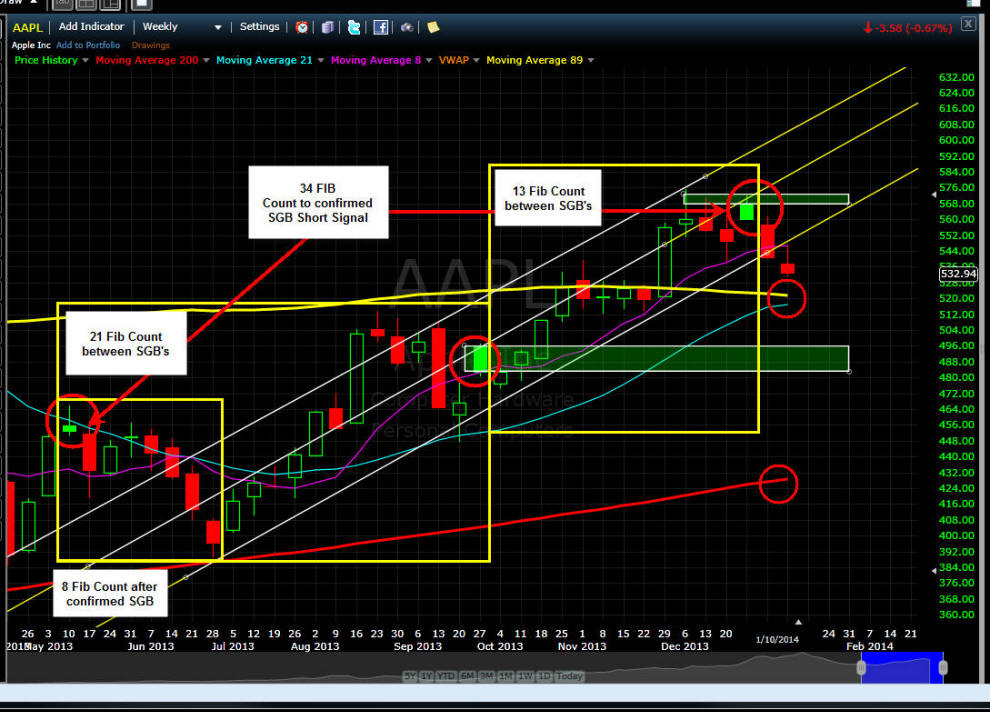Click the stacked database cylinders icon
This screenshot has width=990, height=712.
tap(328, 27)
